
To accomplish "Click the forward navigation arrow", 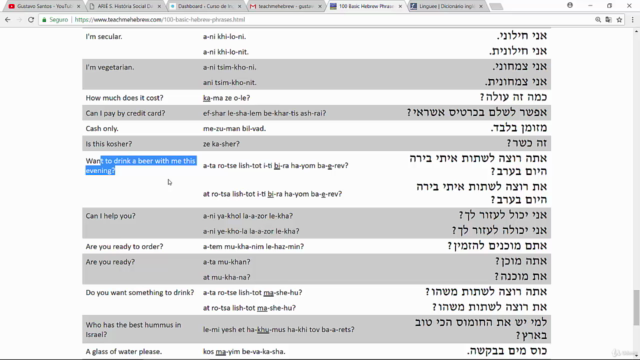I will tap(19, 20).
